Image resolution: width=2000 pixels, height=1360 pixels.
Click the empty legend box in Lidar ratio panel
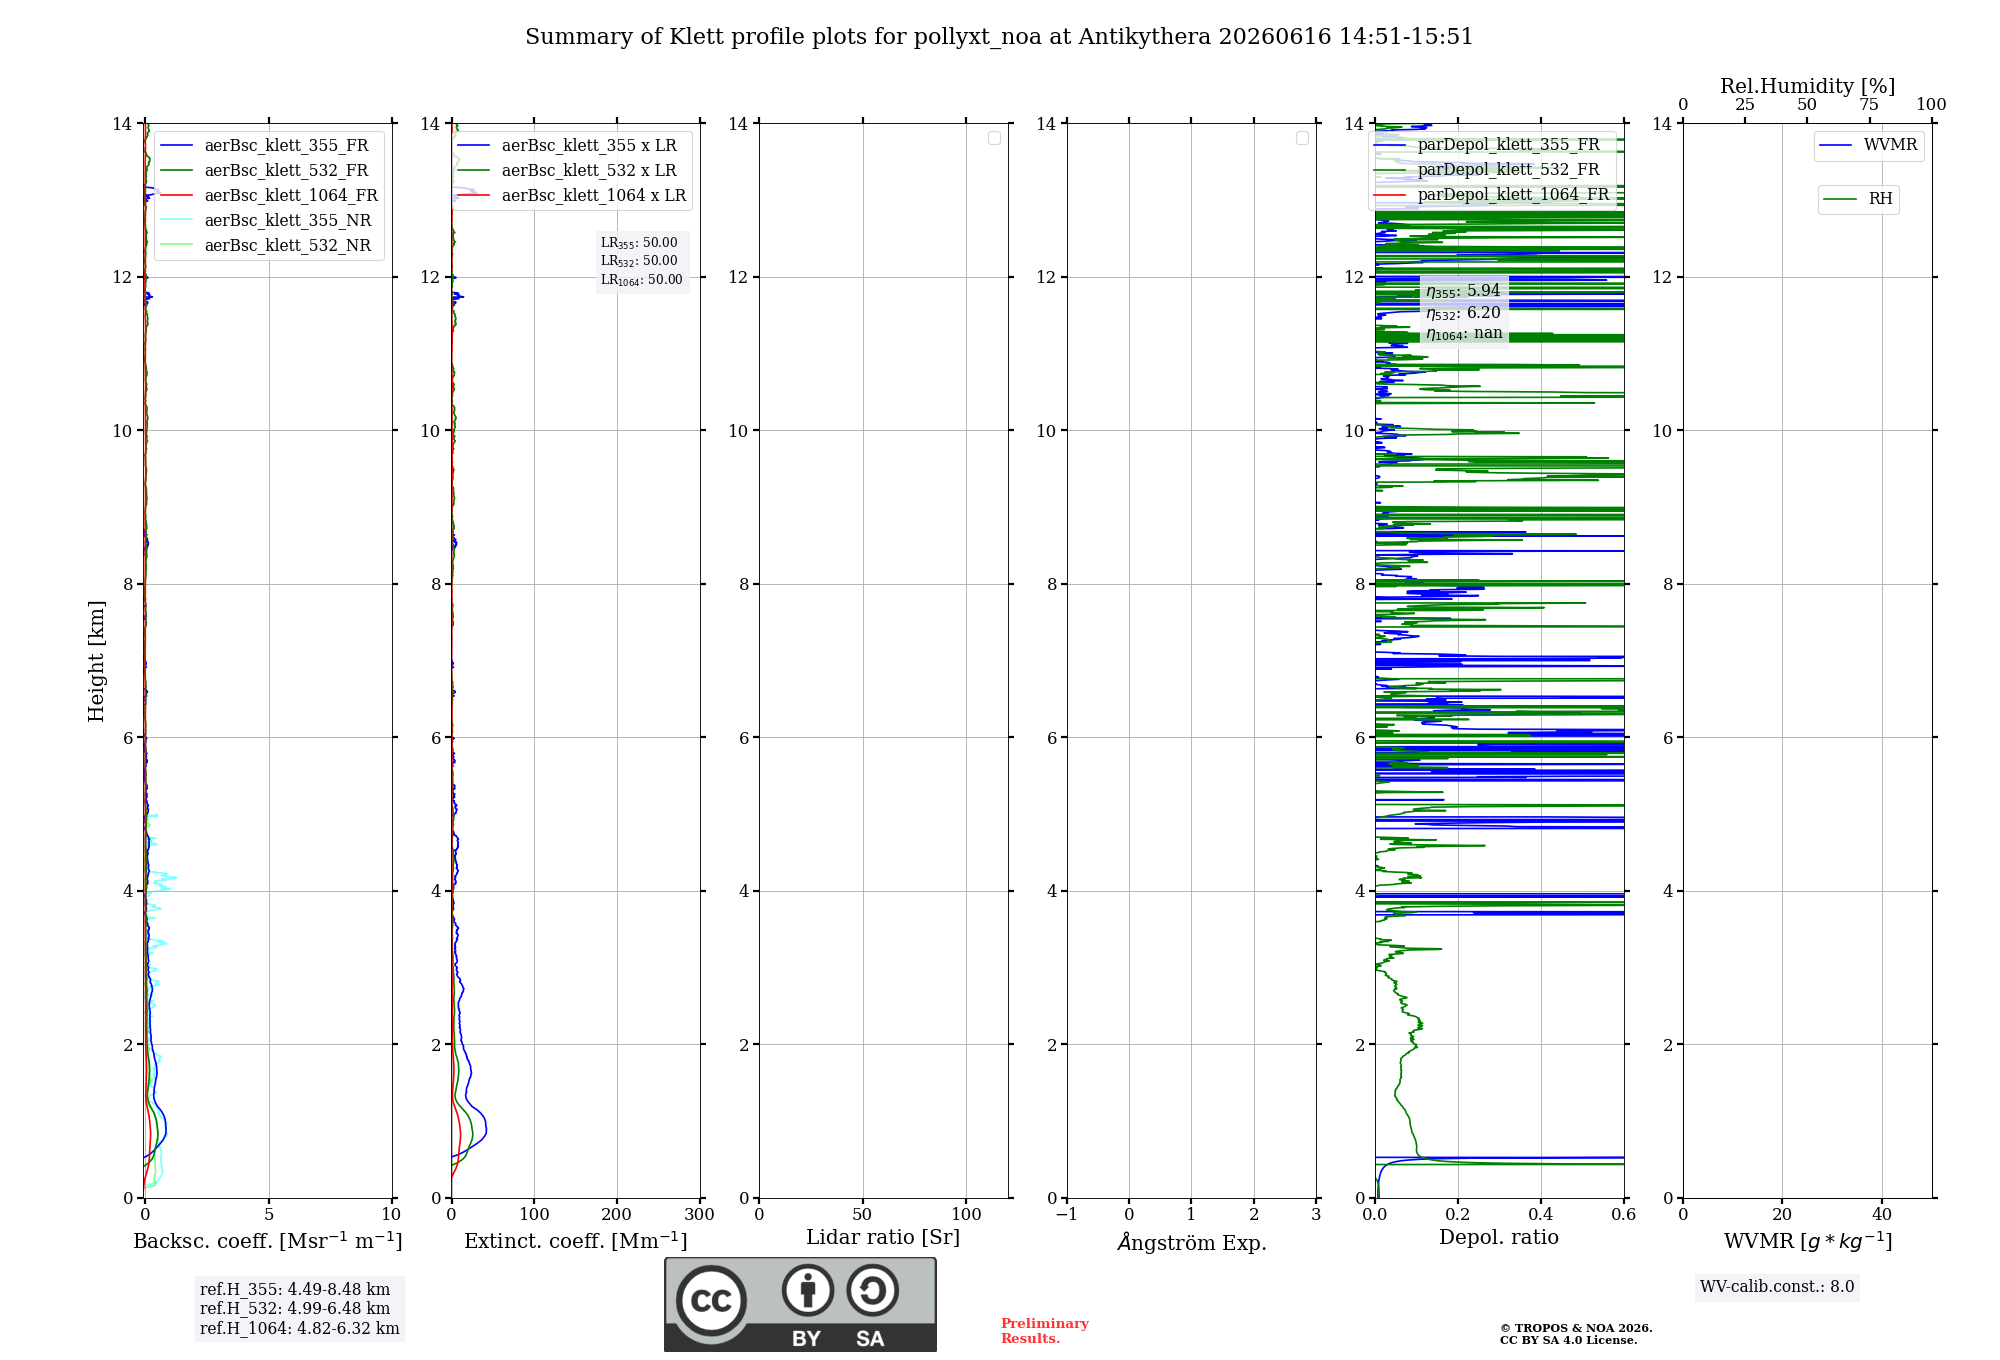[994, 138]
